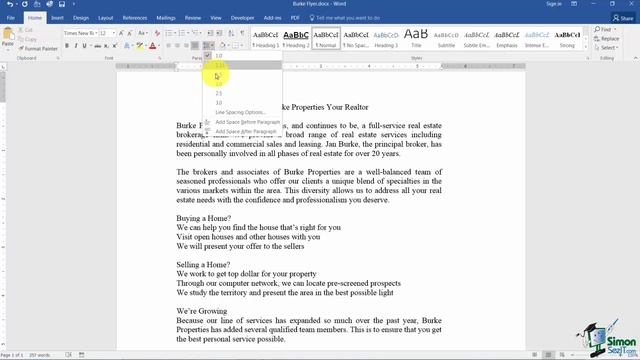Screen dimensions: 640x360
Task: Align text right
Action: [x=186, y=46]
